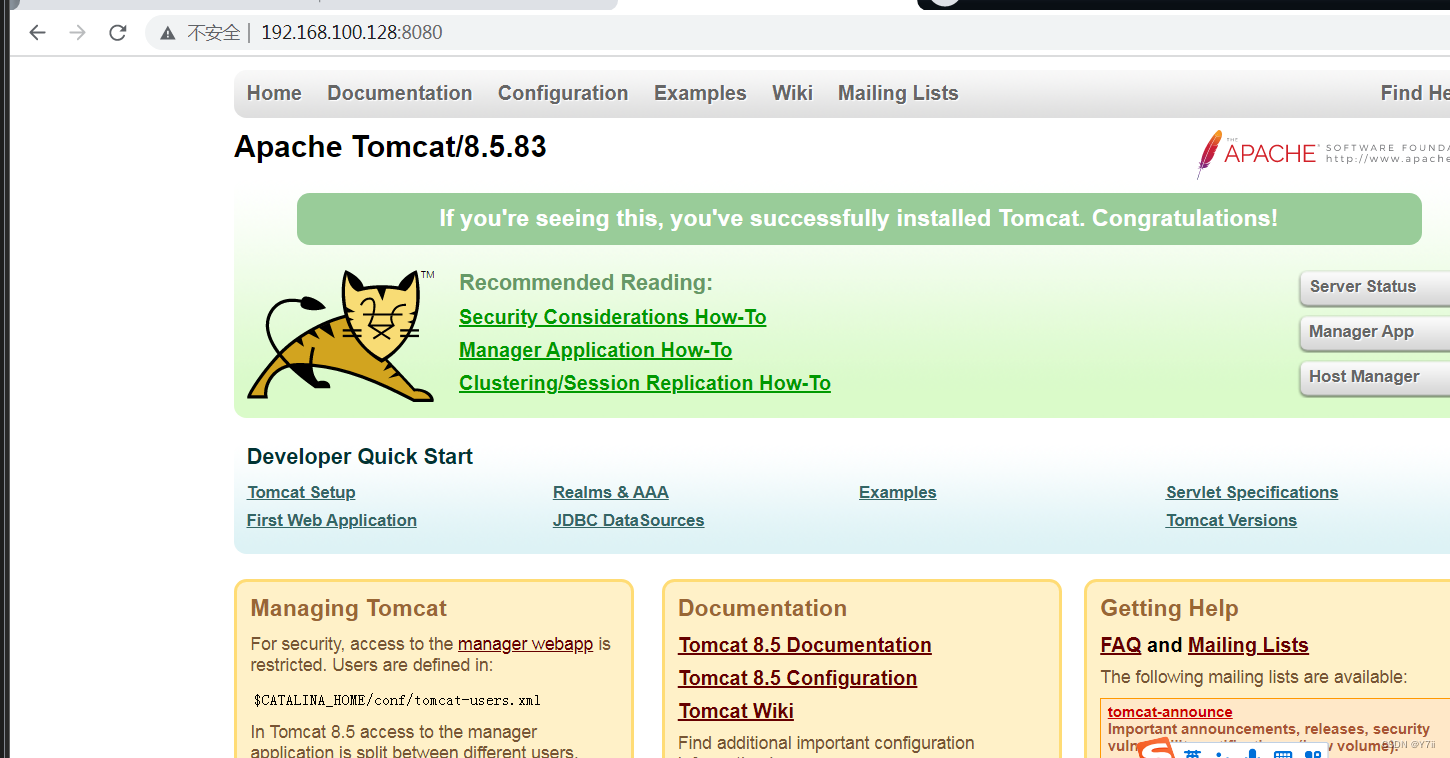Open the Home nav item
Viewport: 1450px width, 758px height.
click(274, 93)
